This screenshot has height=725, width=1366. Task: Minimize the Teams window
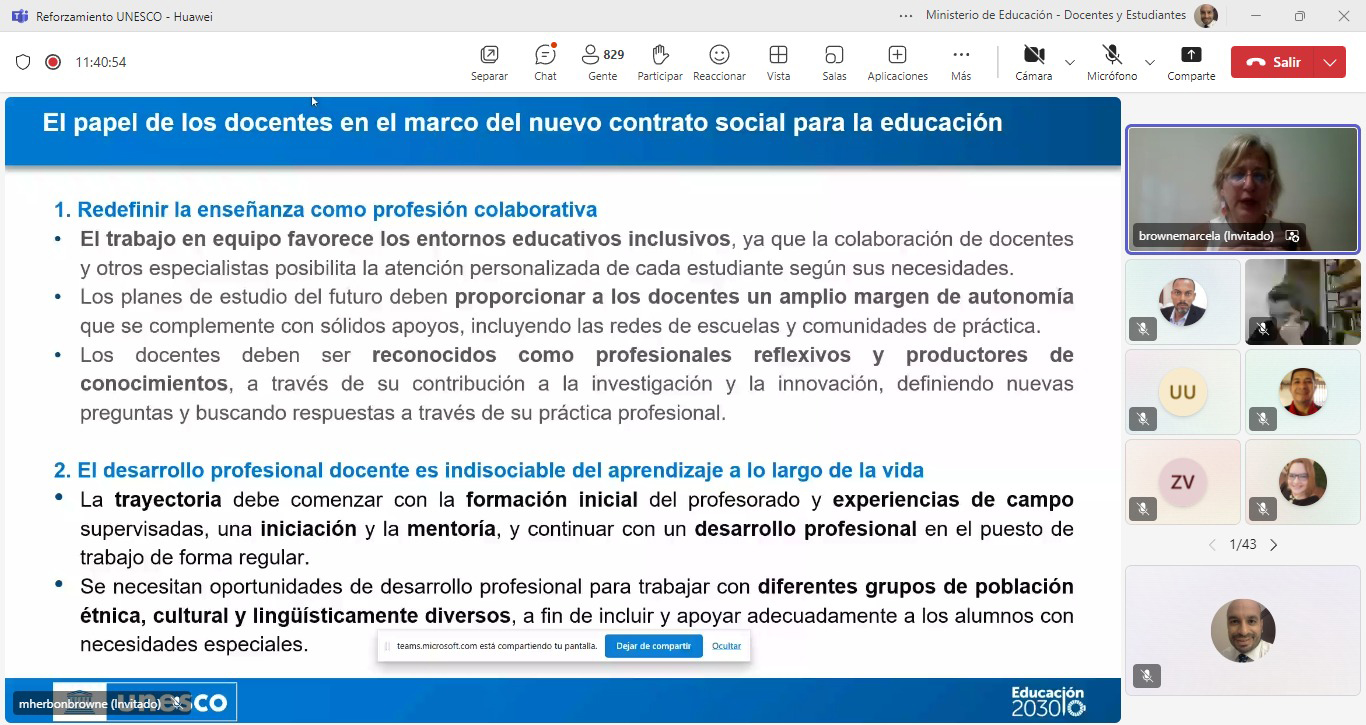(1254, 16)
